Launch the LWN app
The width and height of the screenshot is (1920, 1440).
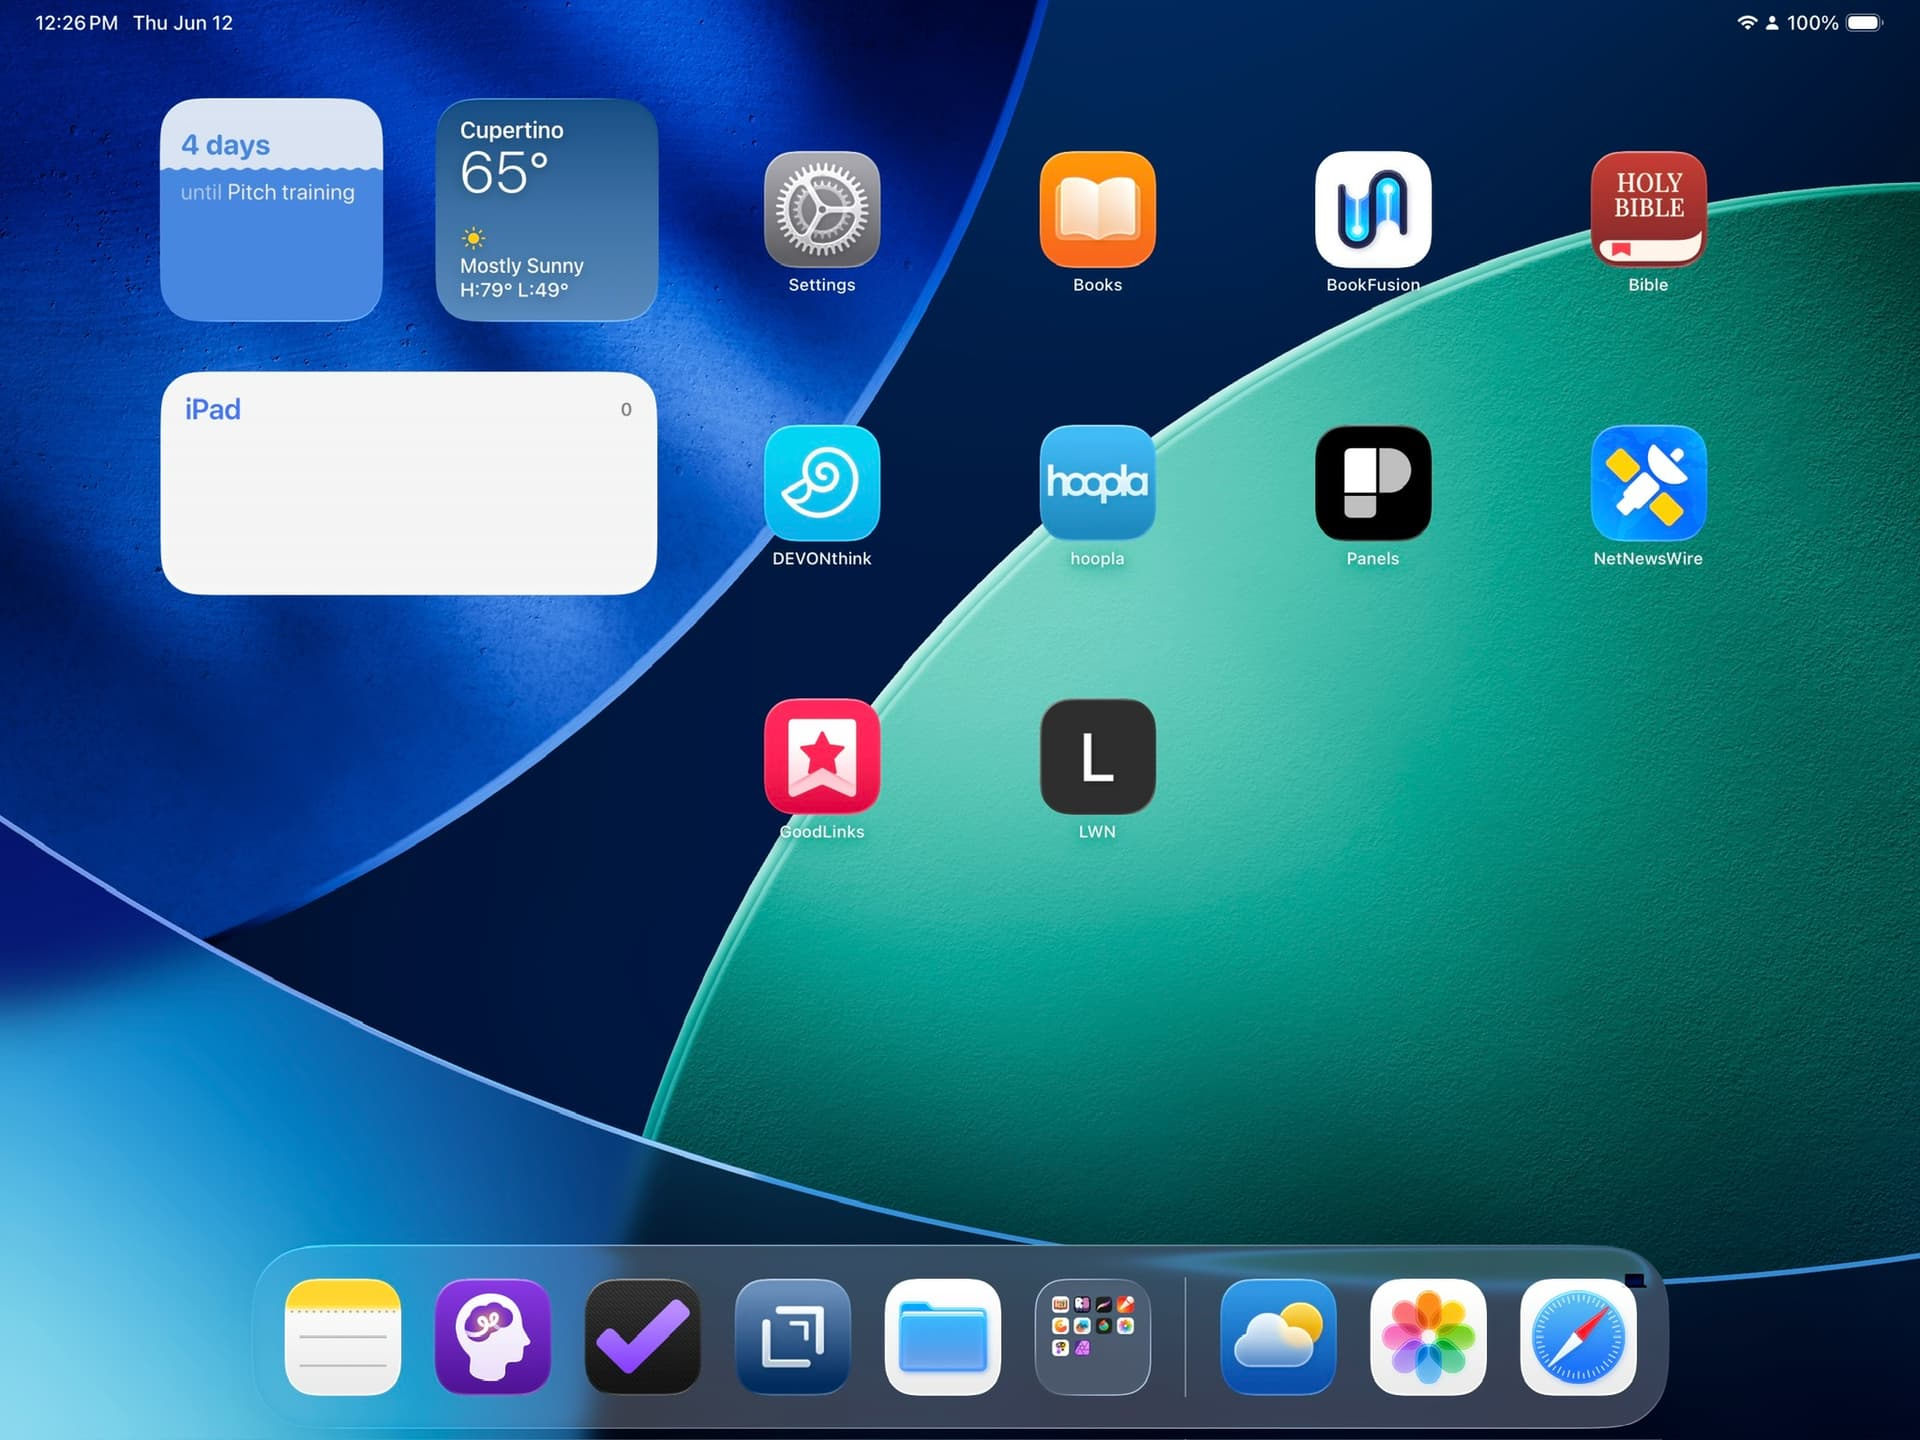click(1097, 756)
